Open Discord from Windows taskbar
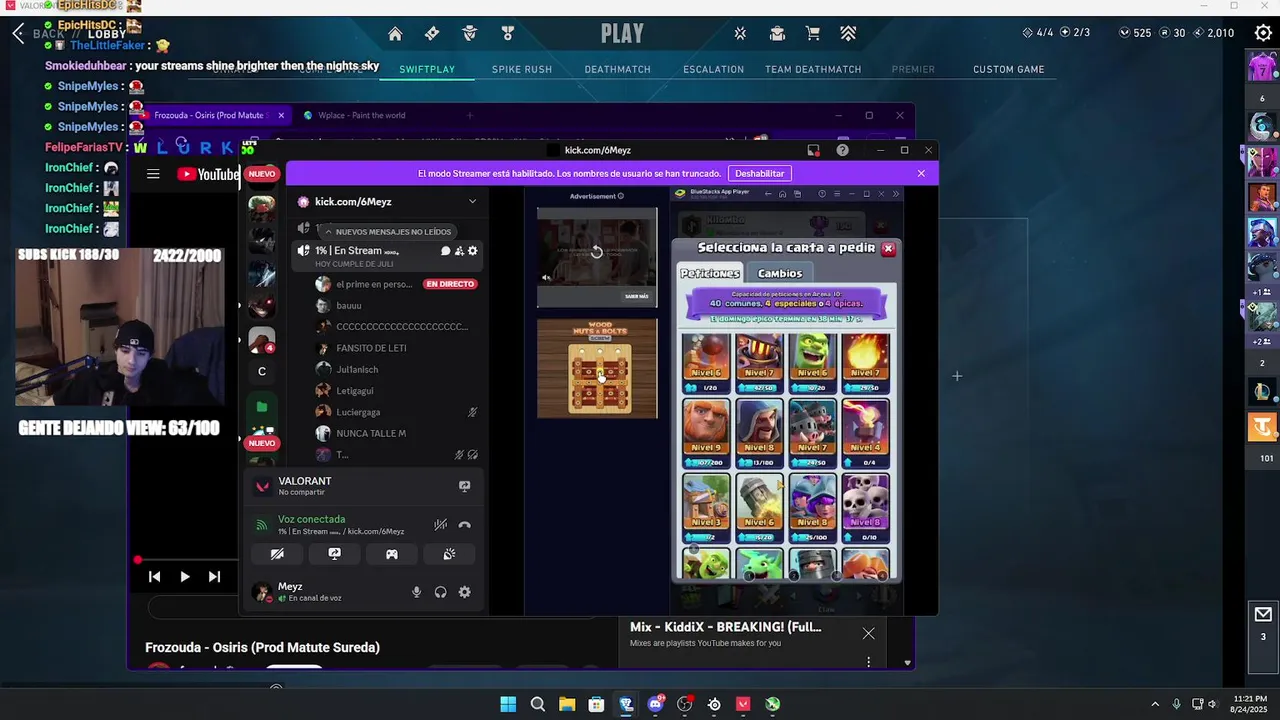This screenshot has width=1280, height=720. (x=655, y=704)
